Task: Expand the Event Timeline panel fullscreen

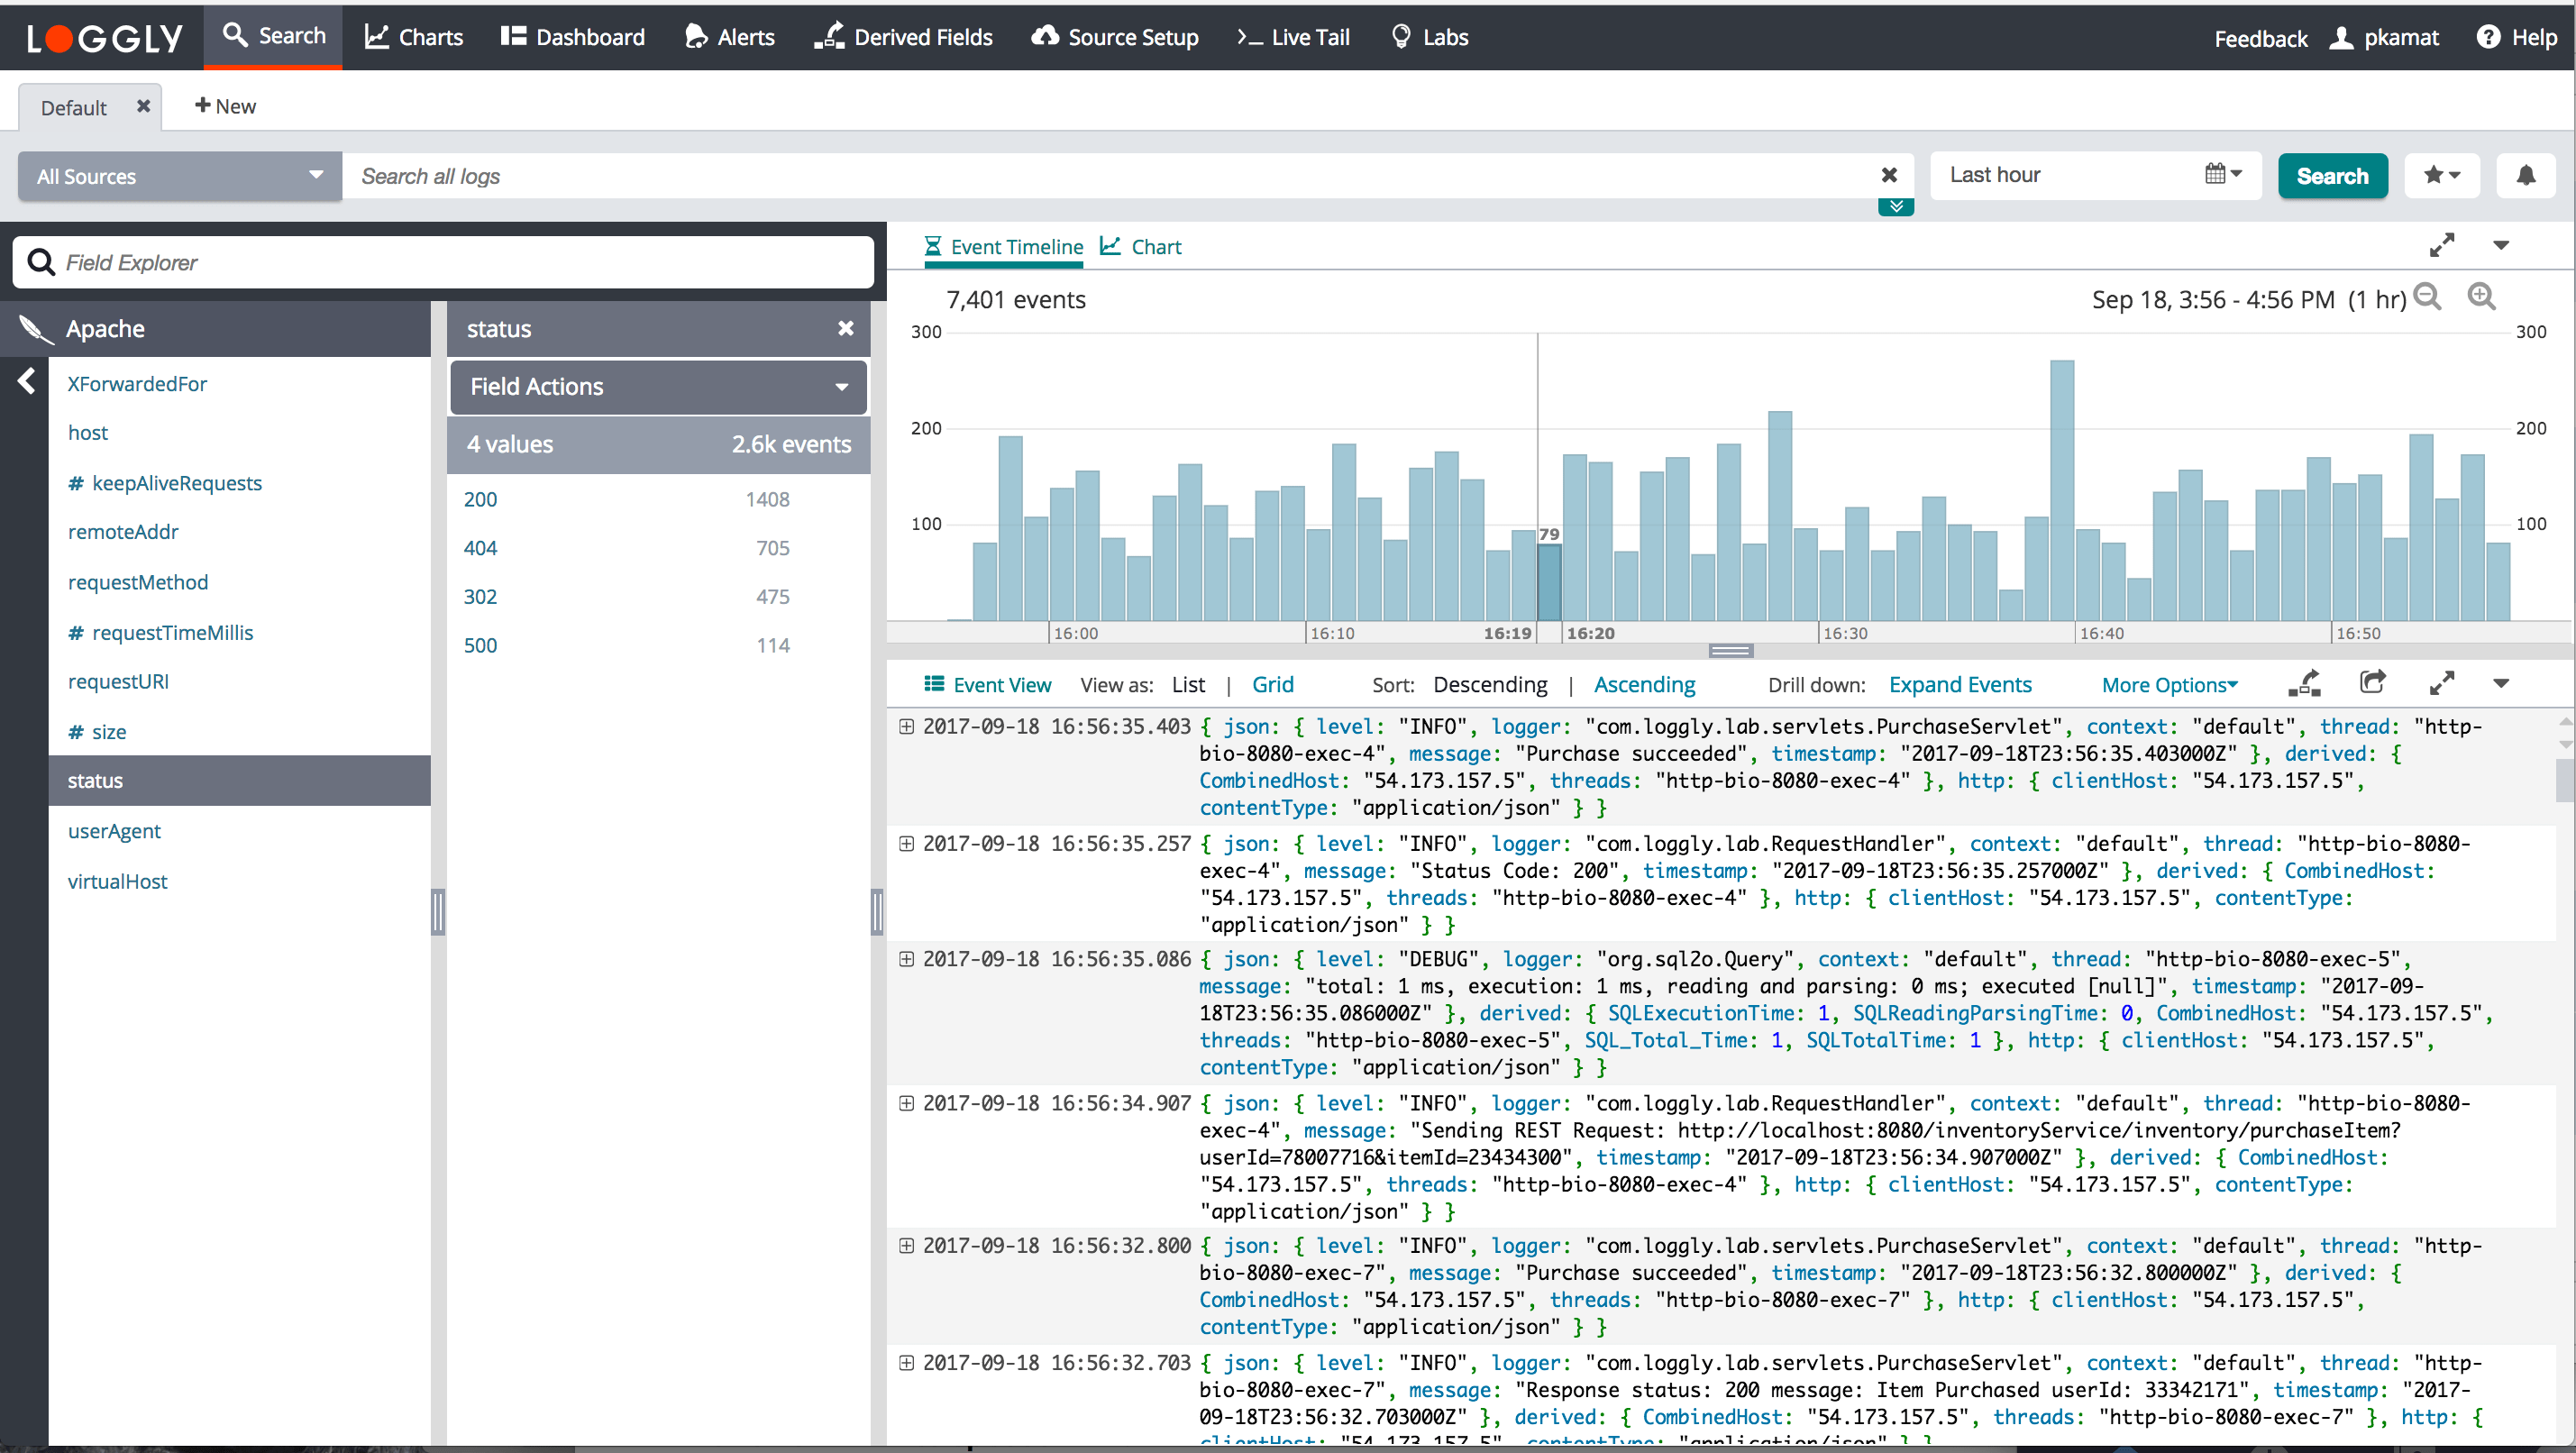Action: [2441, 245]
